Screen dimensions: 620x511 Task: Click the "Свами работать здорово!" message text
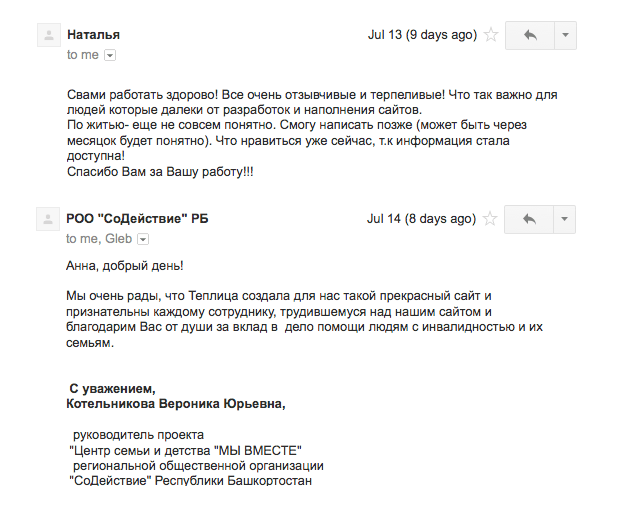[x=160, y=95]
